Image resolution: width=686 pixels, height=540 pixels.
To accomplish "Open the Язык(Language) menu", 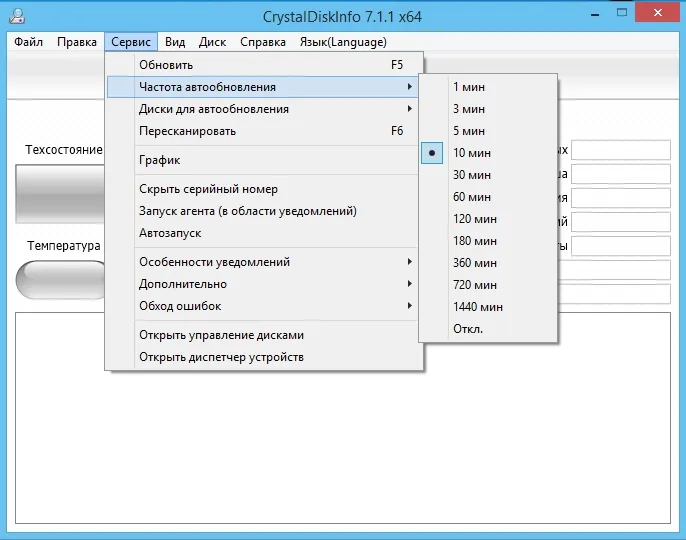I will [x=343, y=42].
